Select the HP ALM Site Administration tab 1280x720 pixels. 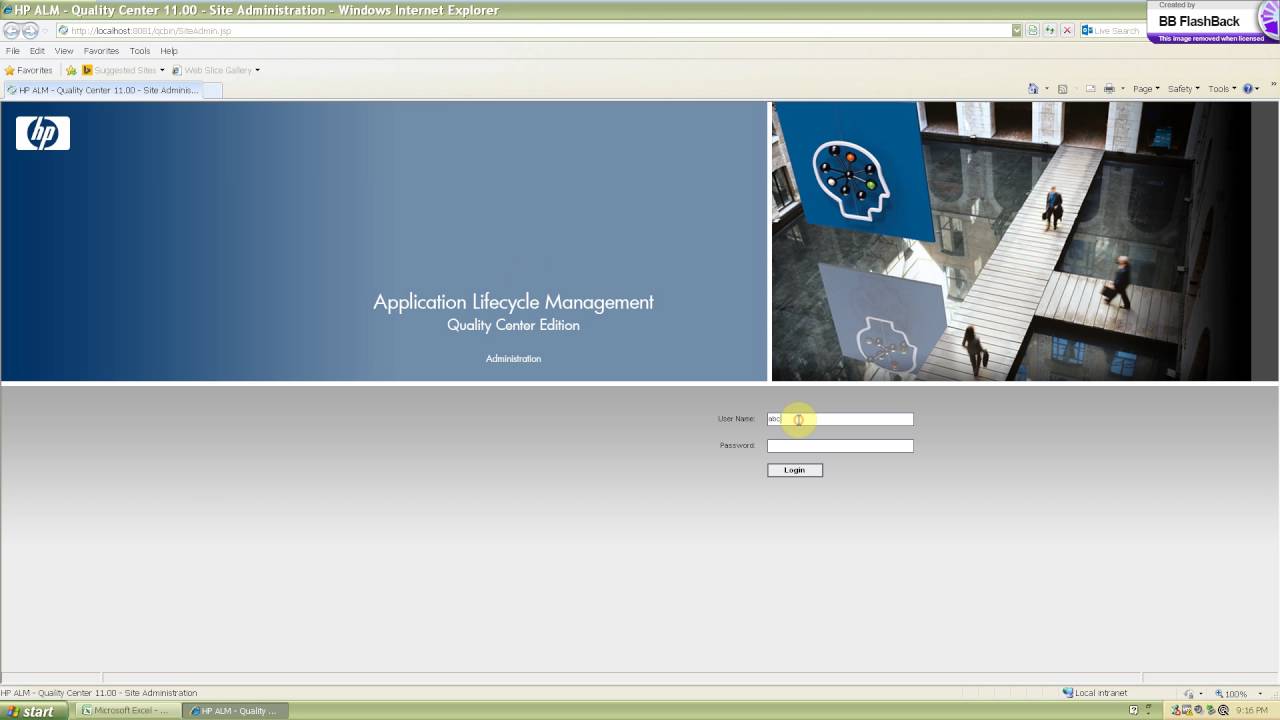tap(102, 90)
